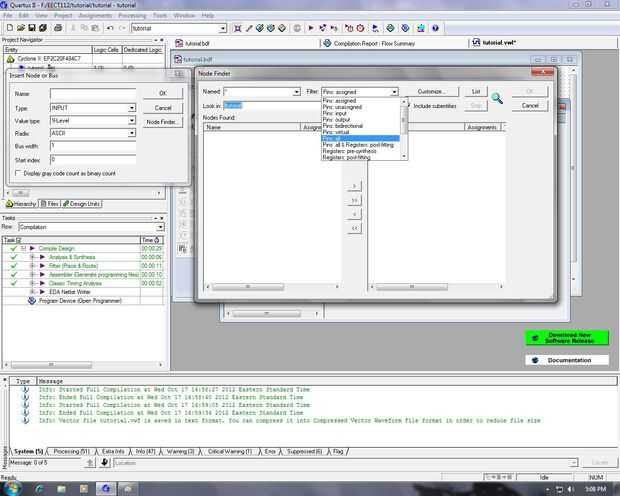Click the Assignment Editor pencil icon

tap(249, 28)
